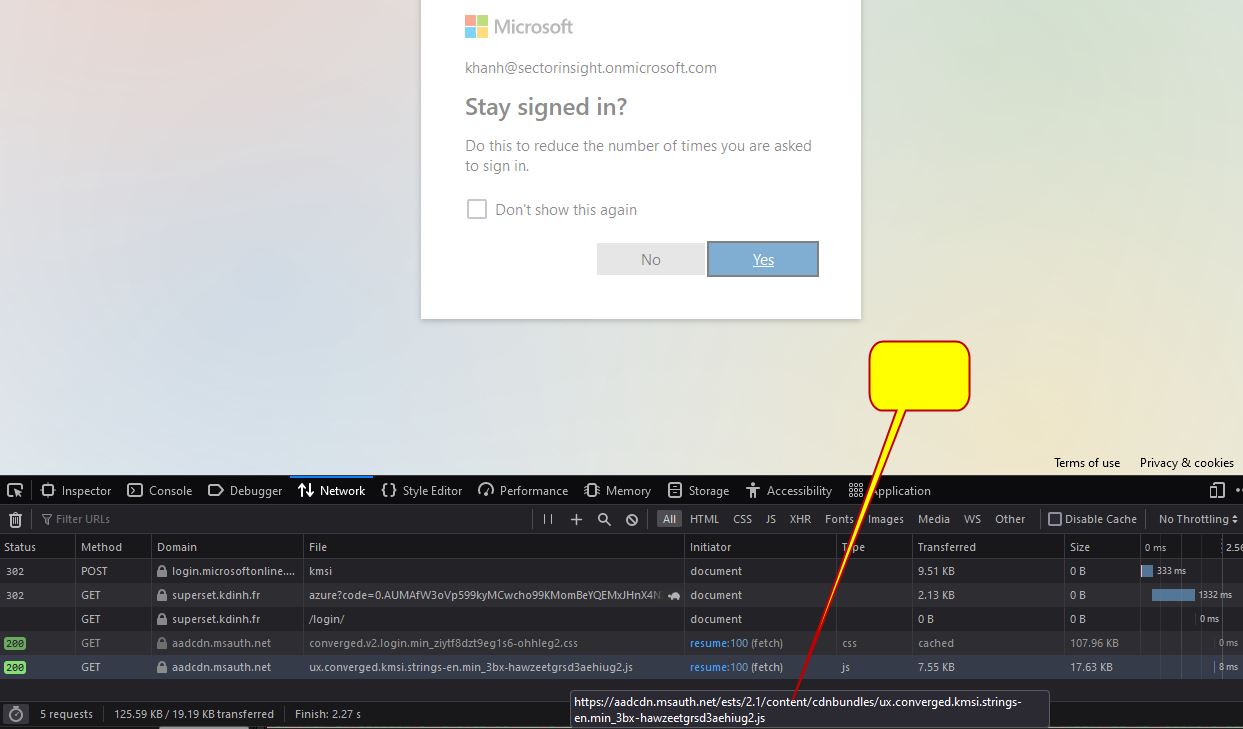Open Privacy & cookies link
The width and height of the screenshot is (1243, 729).
(1187, 463)
